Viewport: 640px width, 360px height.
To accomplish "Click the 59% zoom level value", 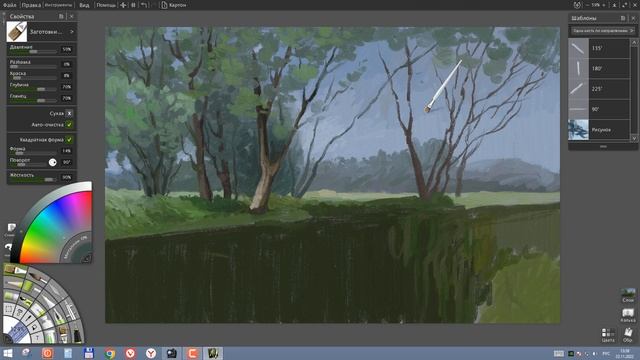I will (596, 5).
